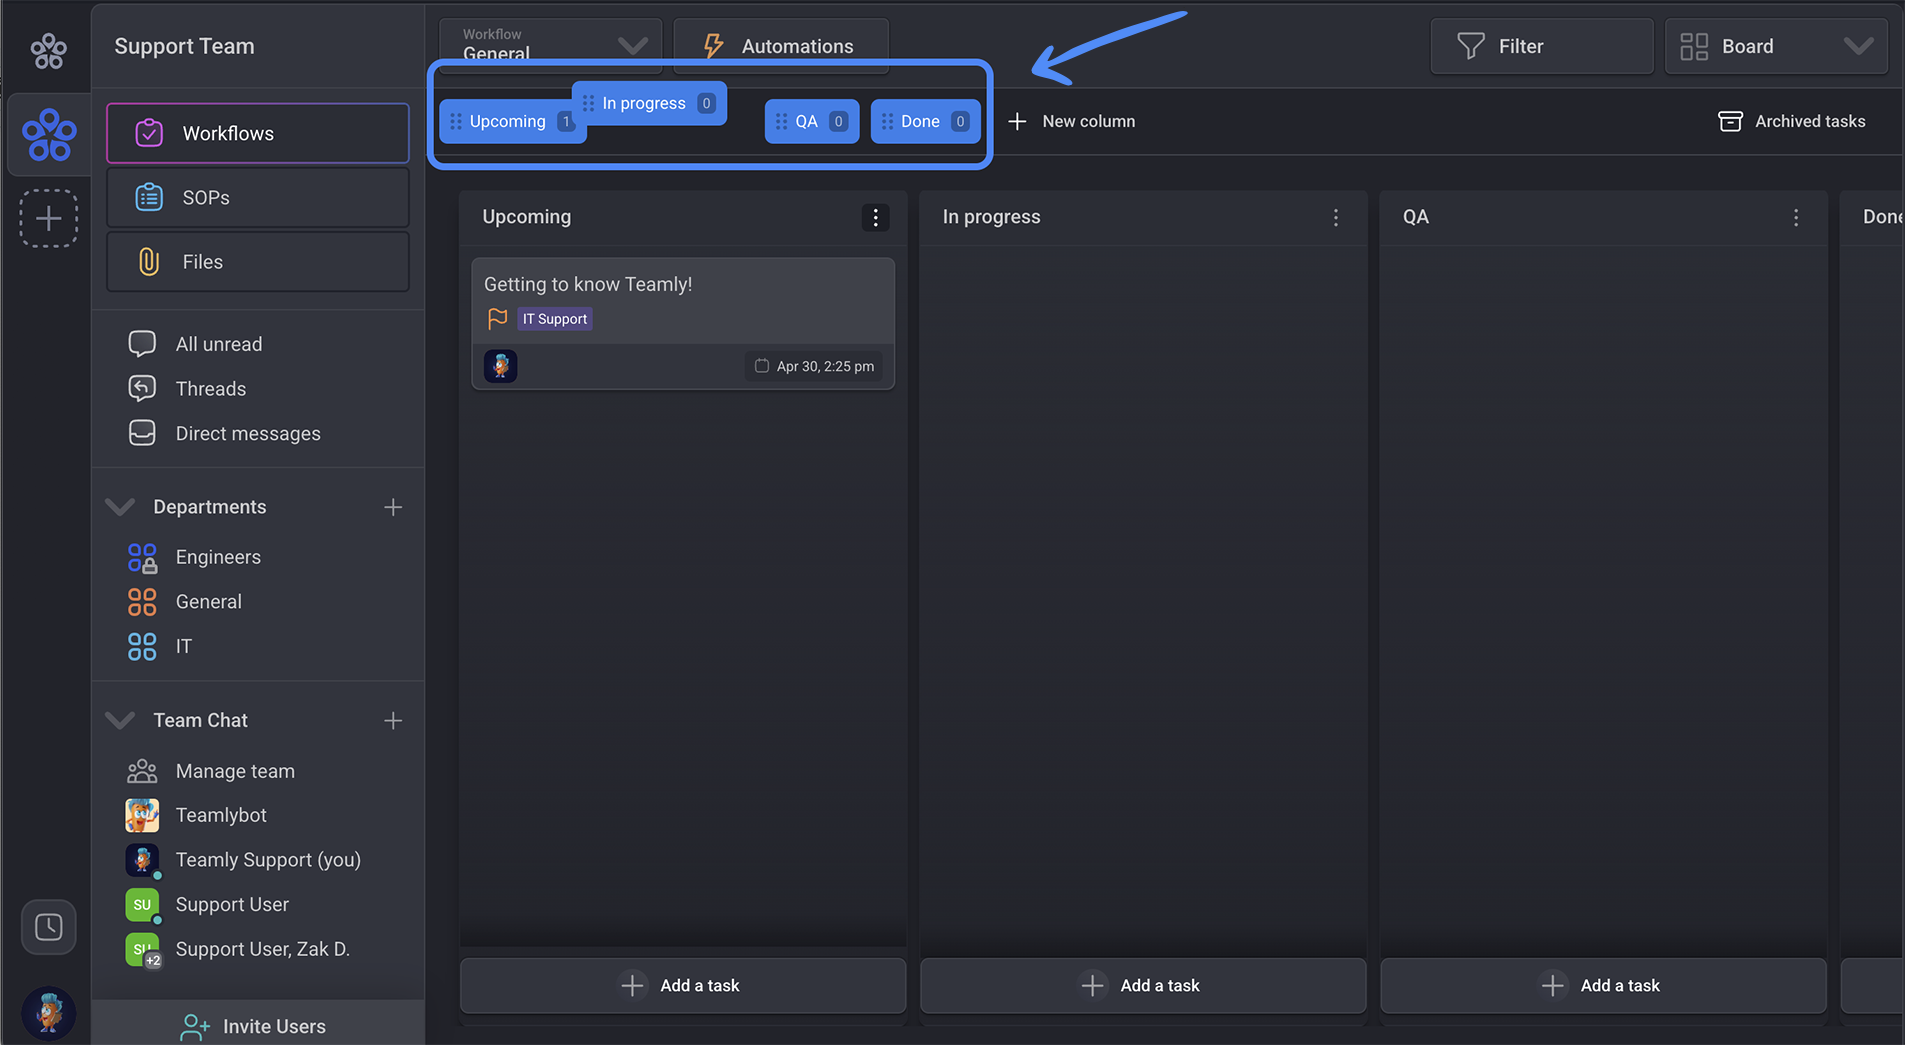Screen dimensions: 1905x1045
Task: Click the Teamly logo at top left
Action: click(48, 50)
